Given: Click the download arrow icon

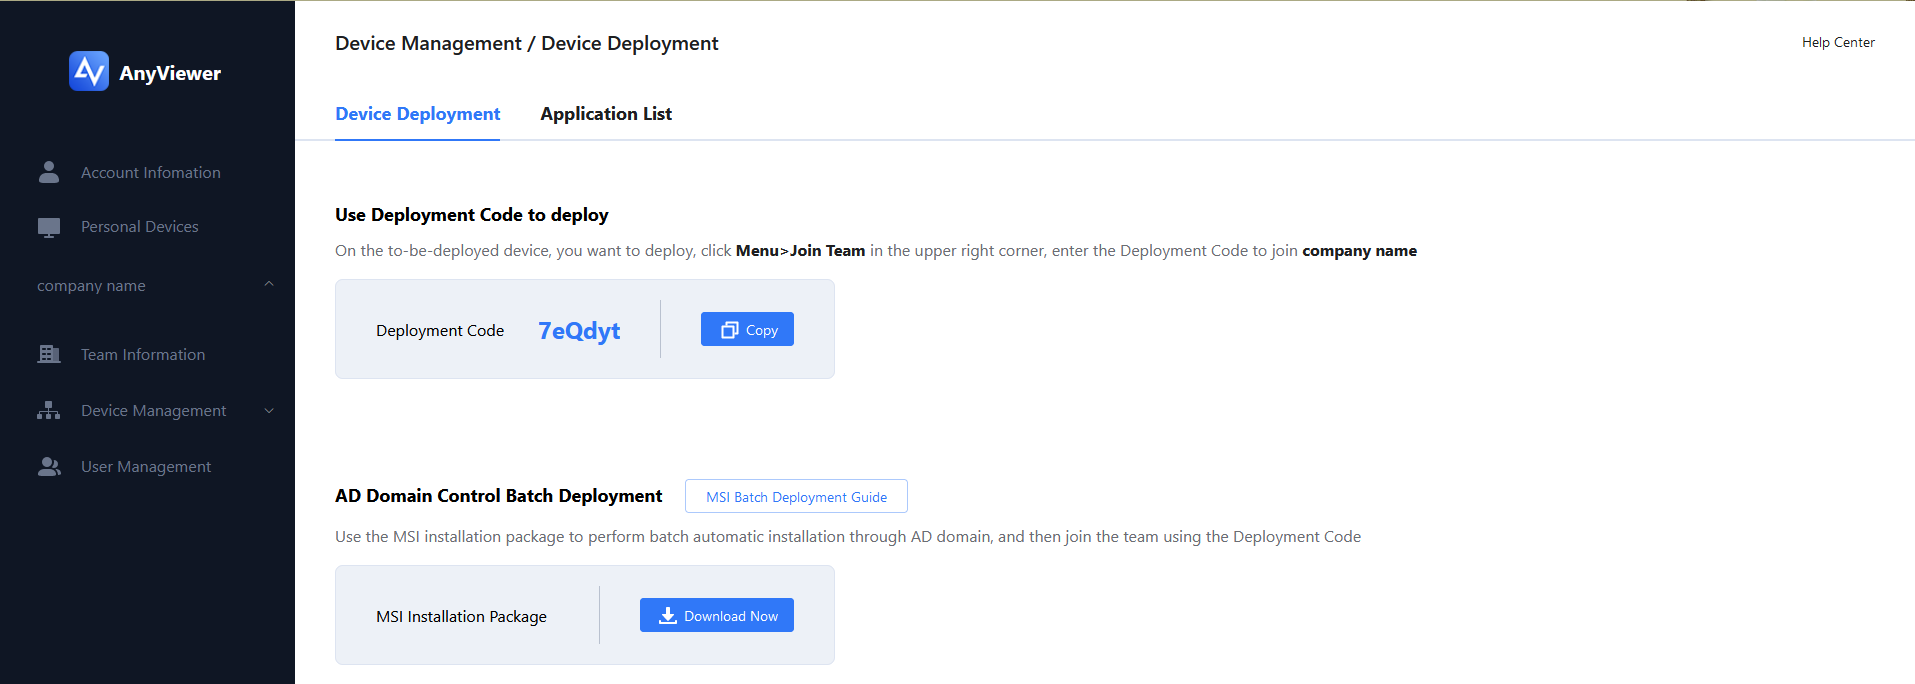Looking at the screenshot, I should tap(668, 616).
